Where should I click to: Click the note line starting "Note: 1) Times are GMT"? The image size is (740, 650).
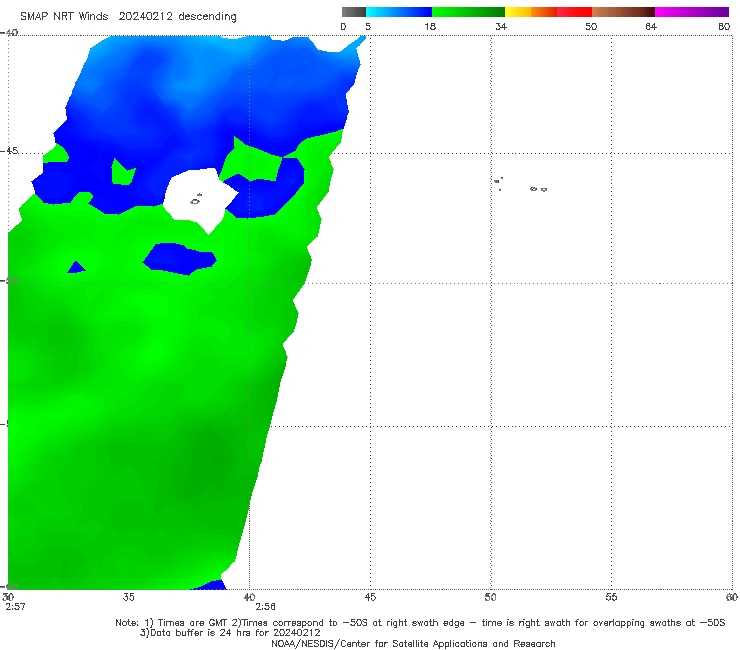tap(420, 623)
